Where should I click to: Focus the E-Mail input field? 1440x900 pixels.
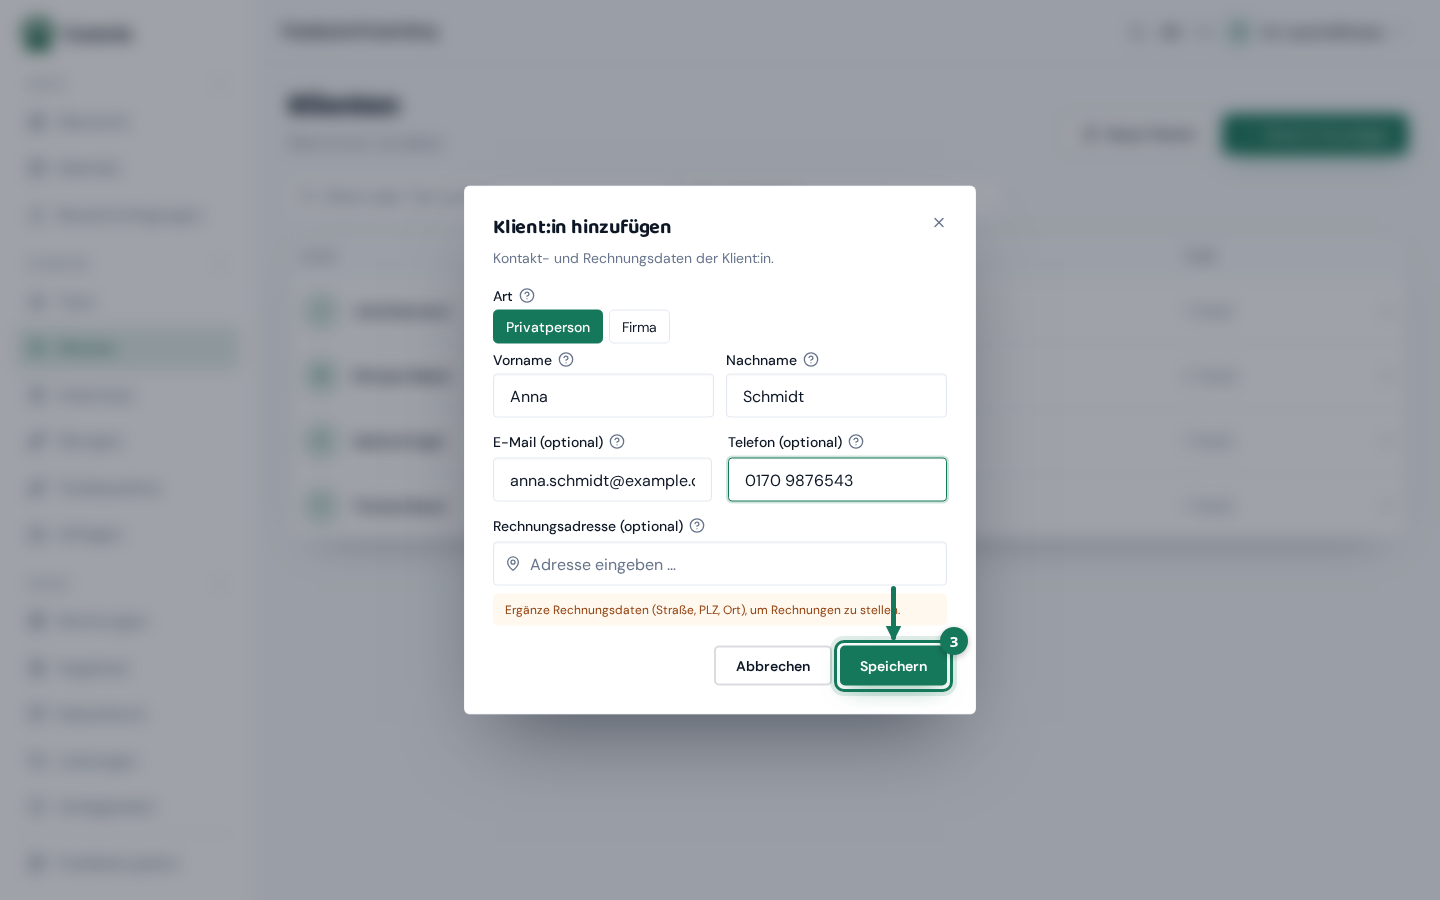(602, 480)
